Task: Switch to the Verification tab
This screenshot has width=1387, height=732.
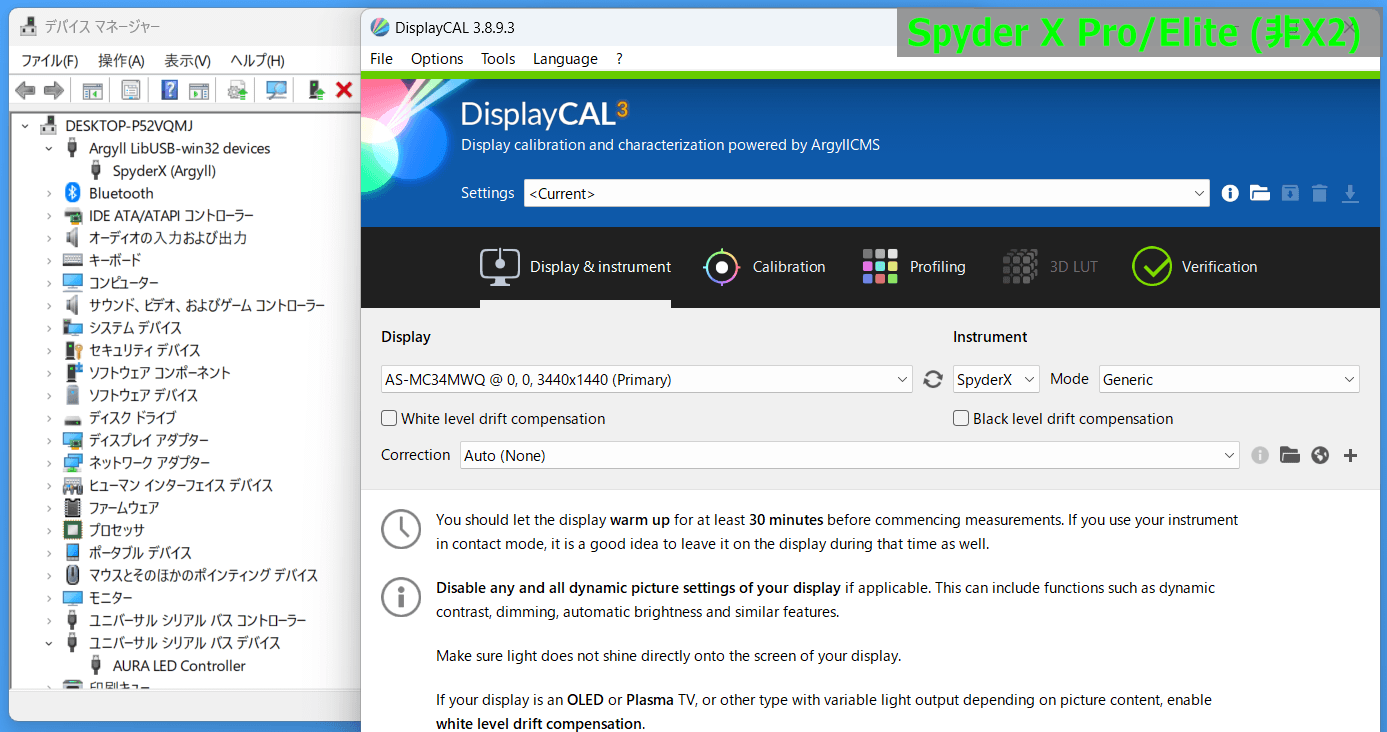Action: pos(1195,267)
